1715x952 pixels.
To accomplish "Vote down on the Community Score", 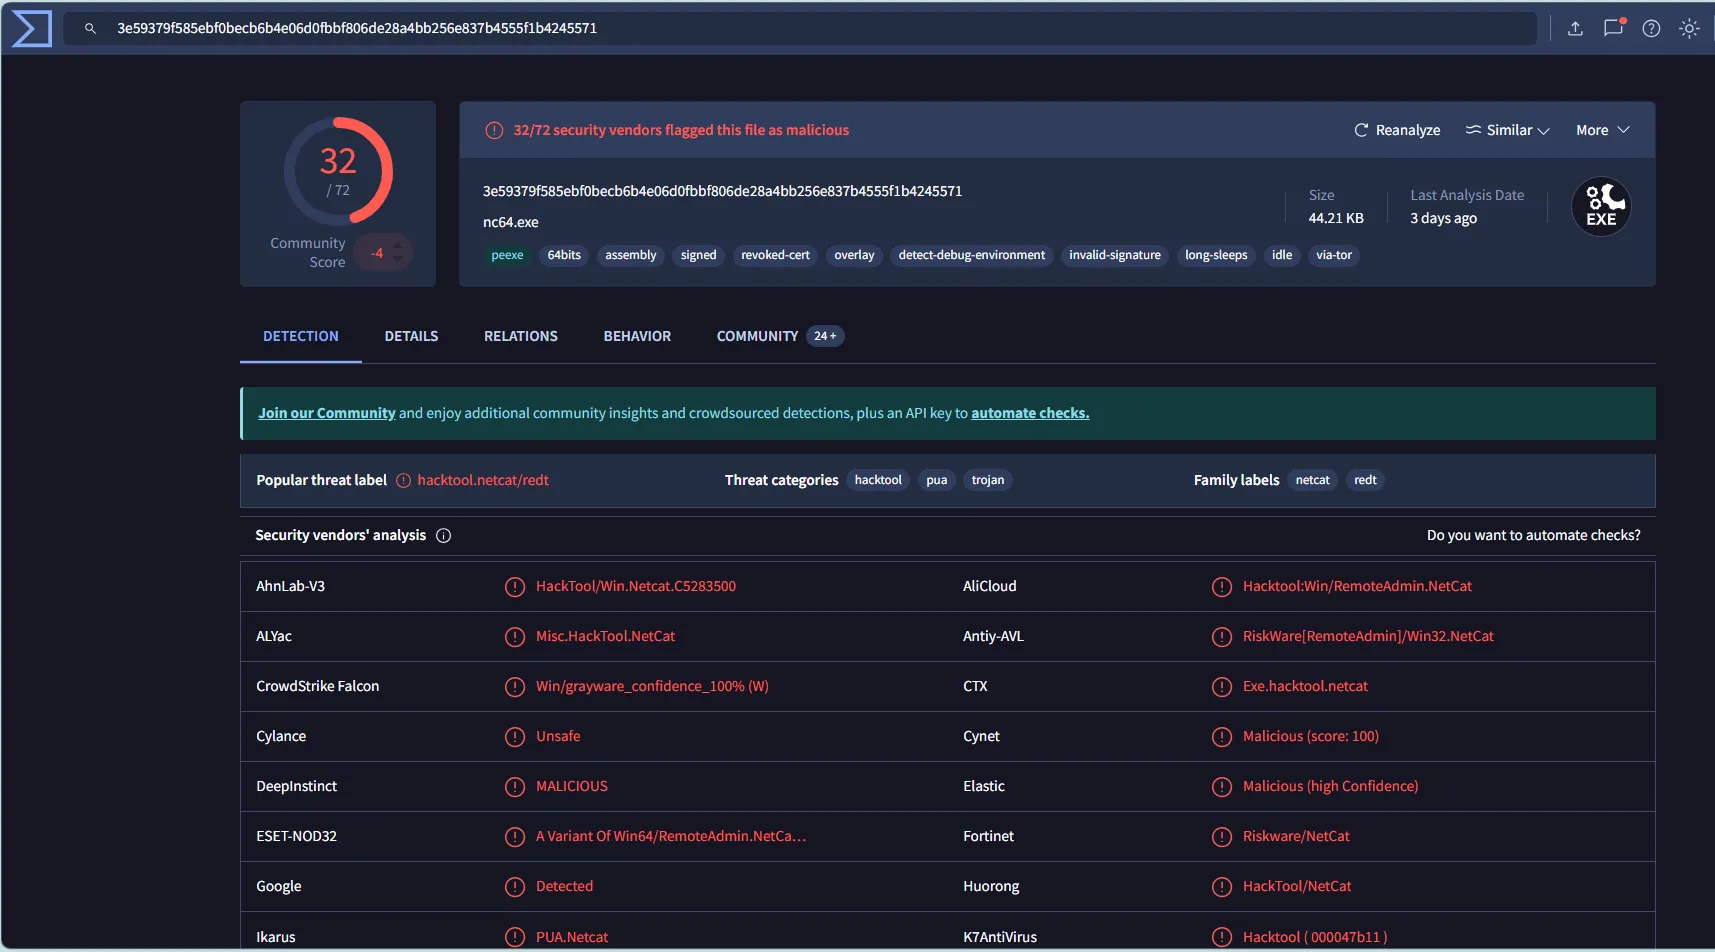I will pyautogui.click(x=398, y=260).
